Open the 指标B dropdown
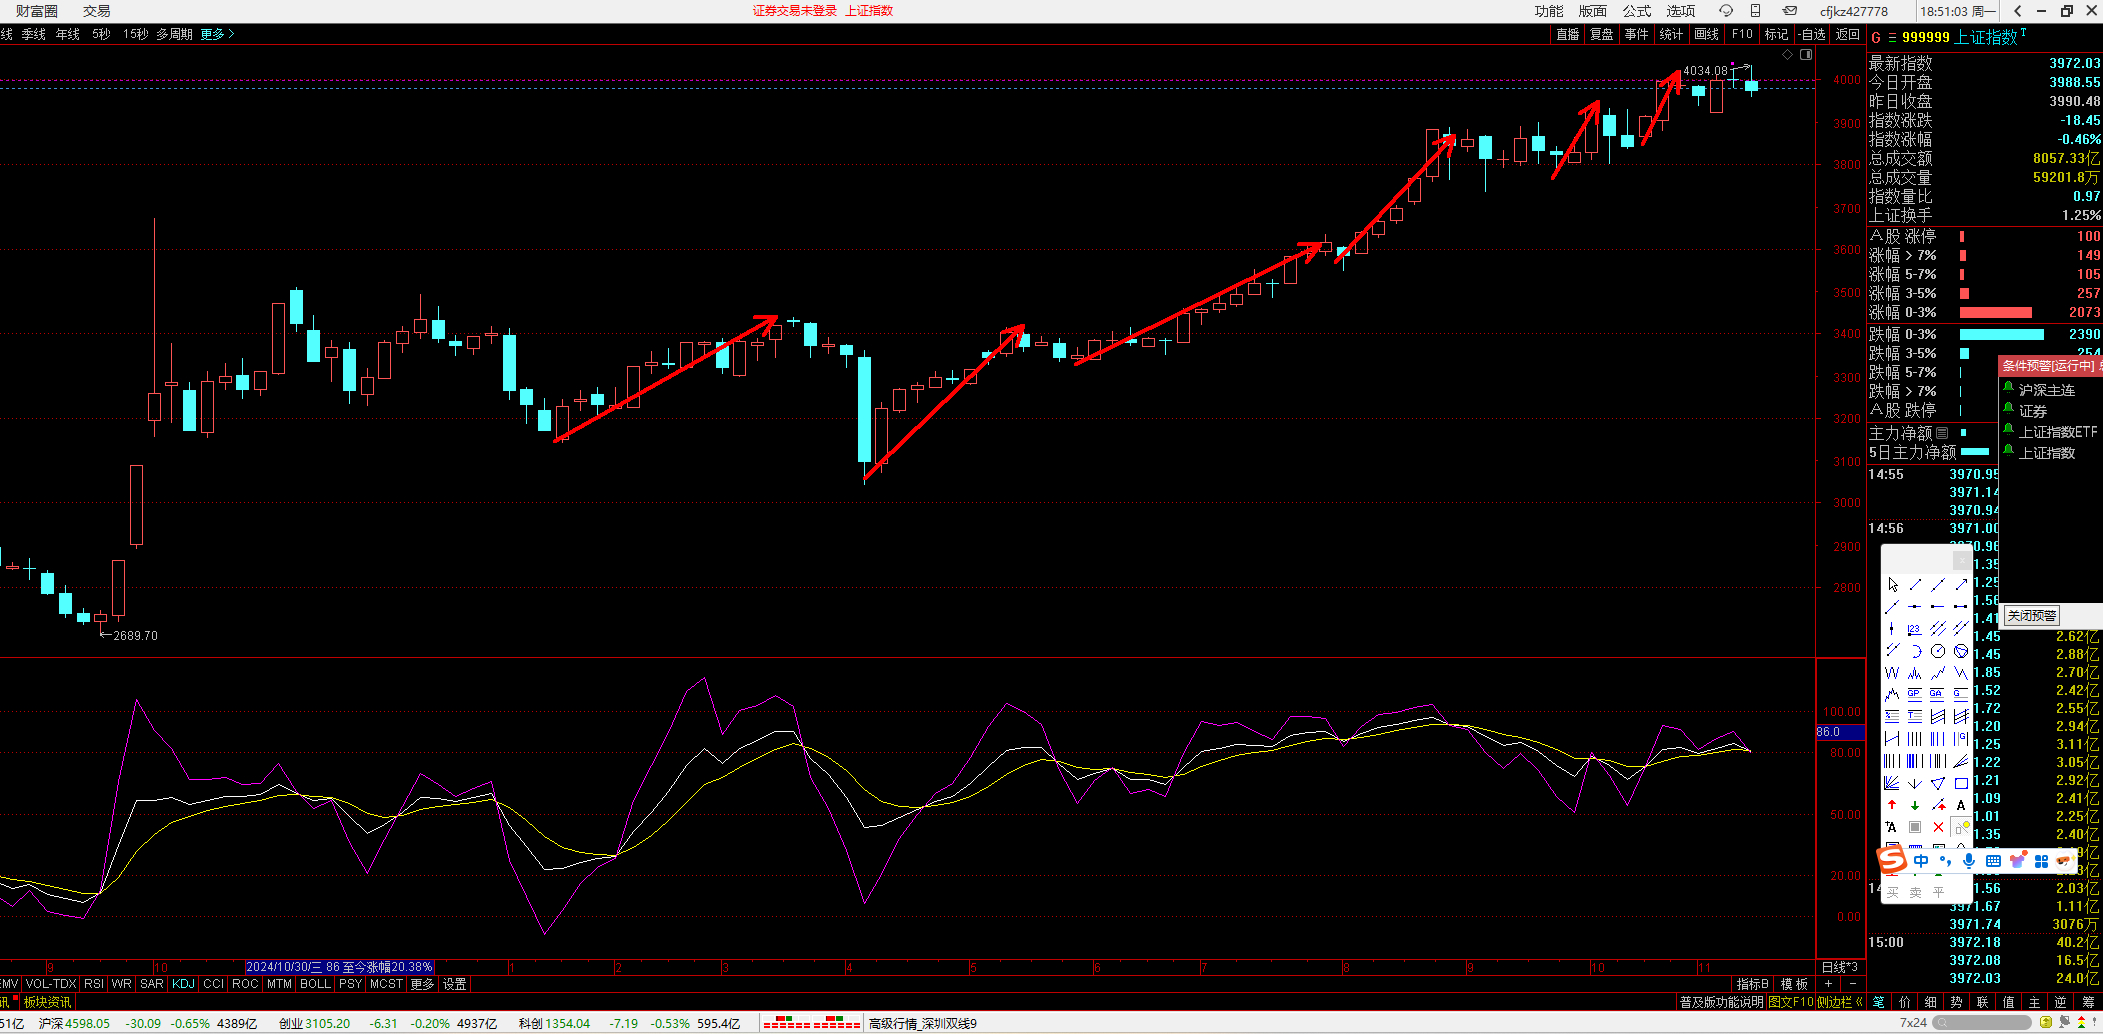The width and height of the screenshot is (2103, 1034). pyautogui.click(x=1753, y=984)
